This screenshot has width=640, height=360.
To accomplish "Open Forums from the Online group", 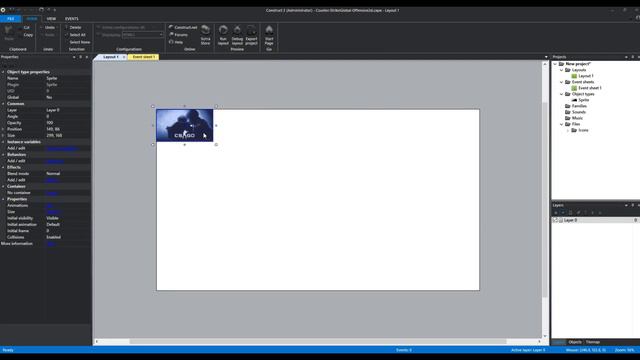I will (178, 35).
